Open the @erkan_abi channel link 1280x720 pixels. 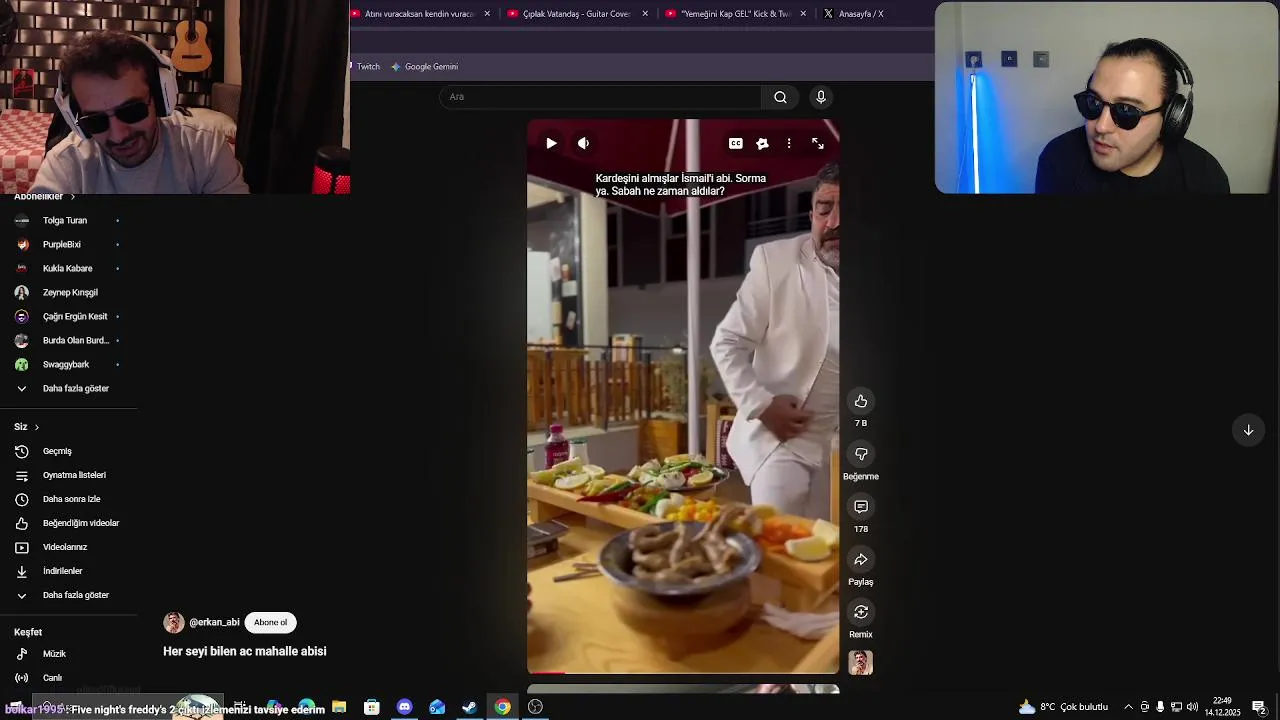pyautogui.click(x=214, y=622)
